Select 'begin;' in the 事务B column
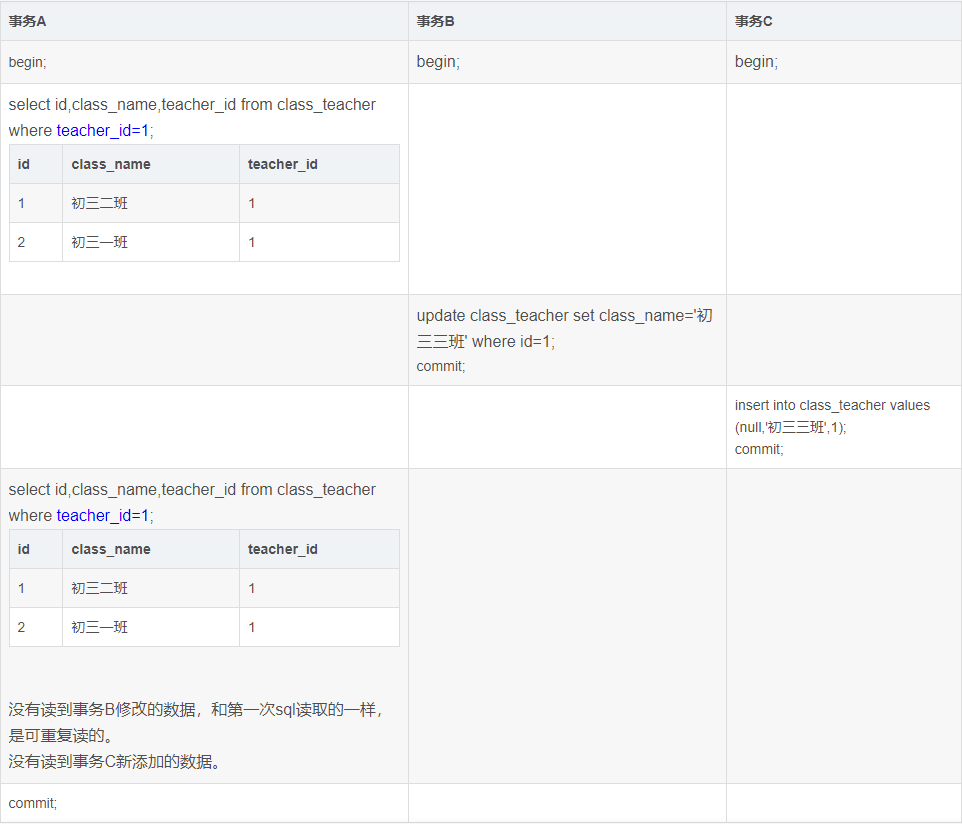The image size is (962, 824). (438, 61)
